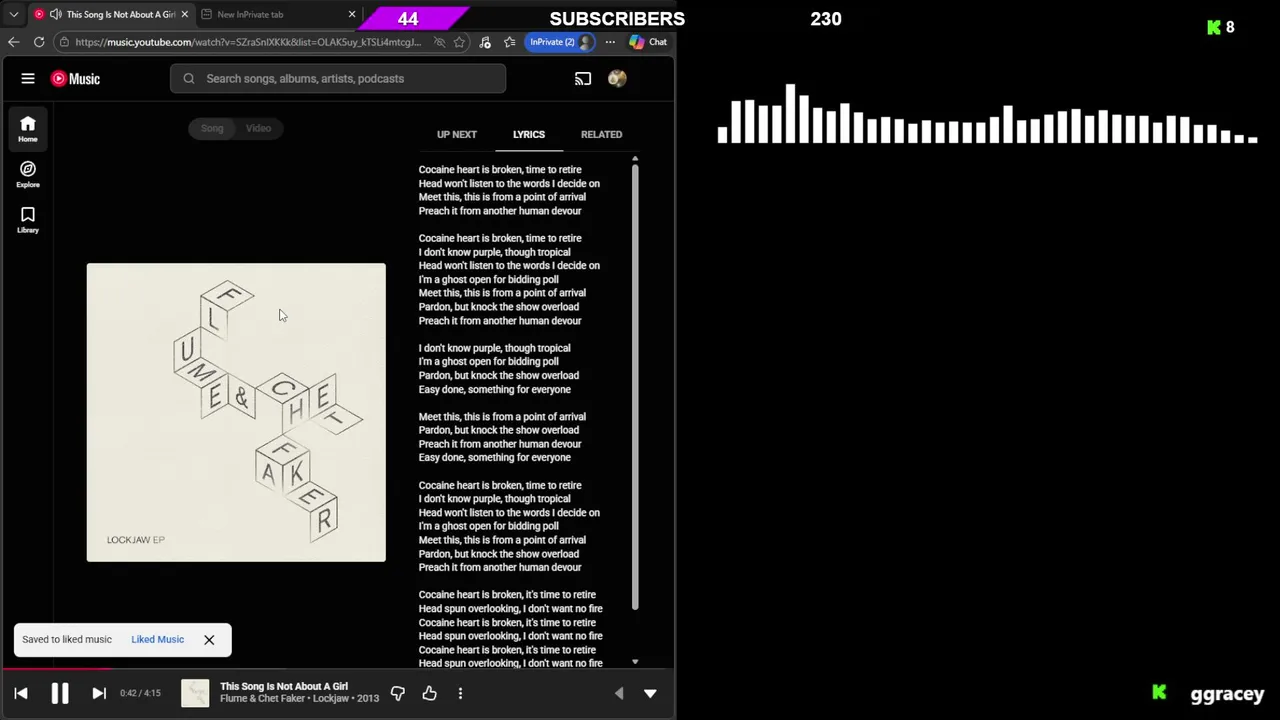Go back with browser back arrow

point(13,42)
